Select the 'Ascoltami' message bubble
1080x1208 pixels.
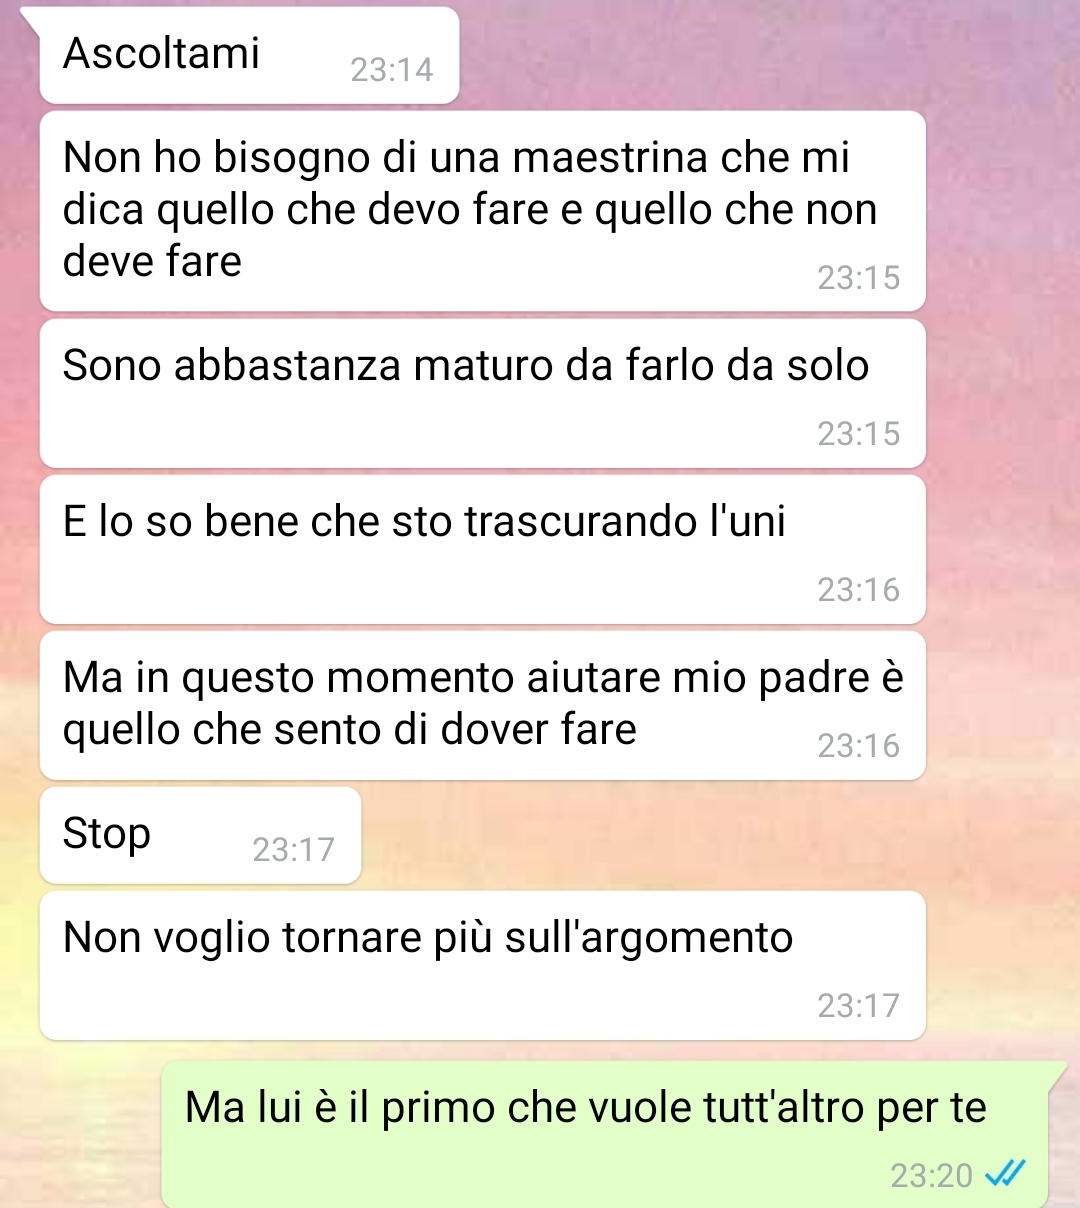point(249,55)
